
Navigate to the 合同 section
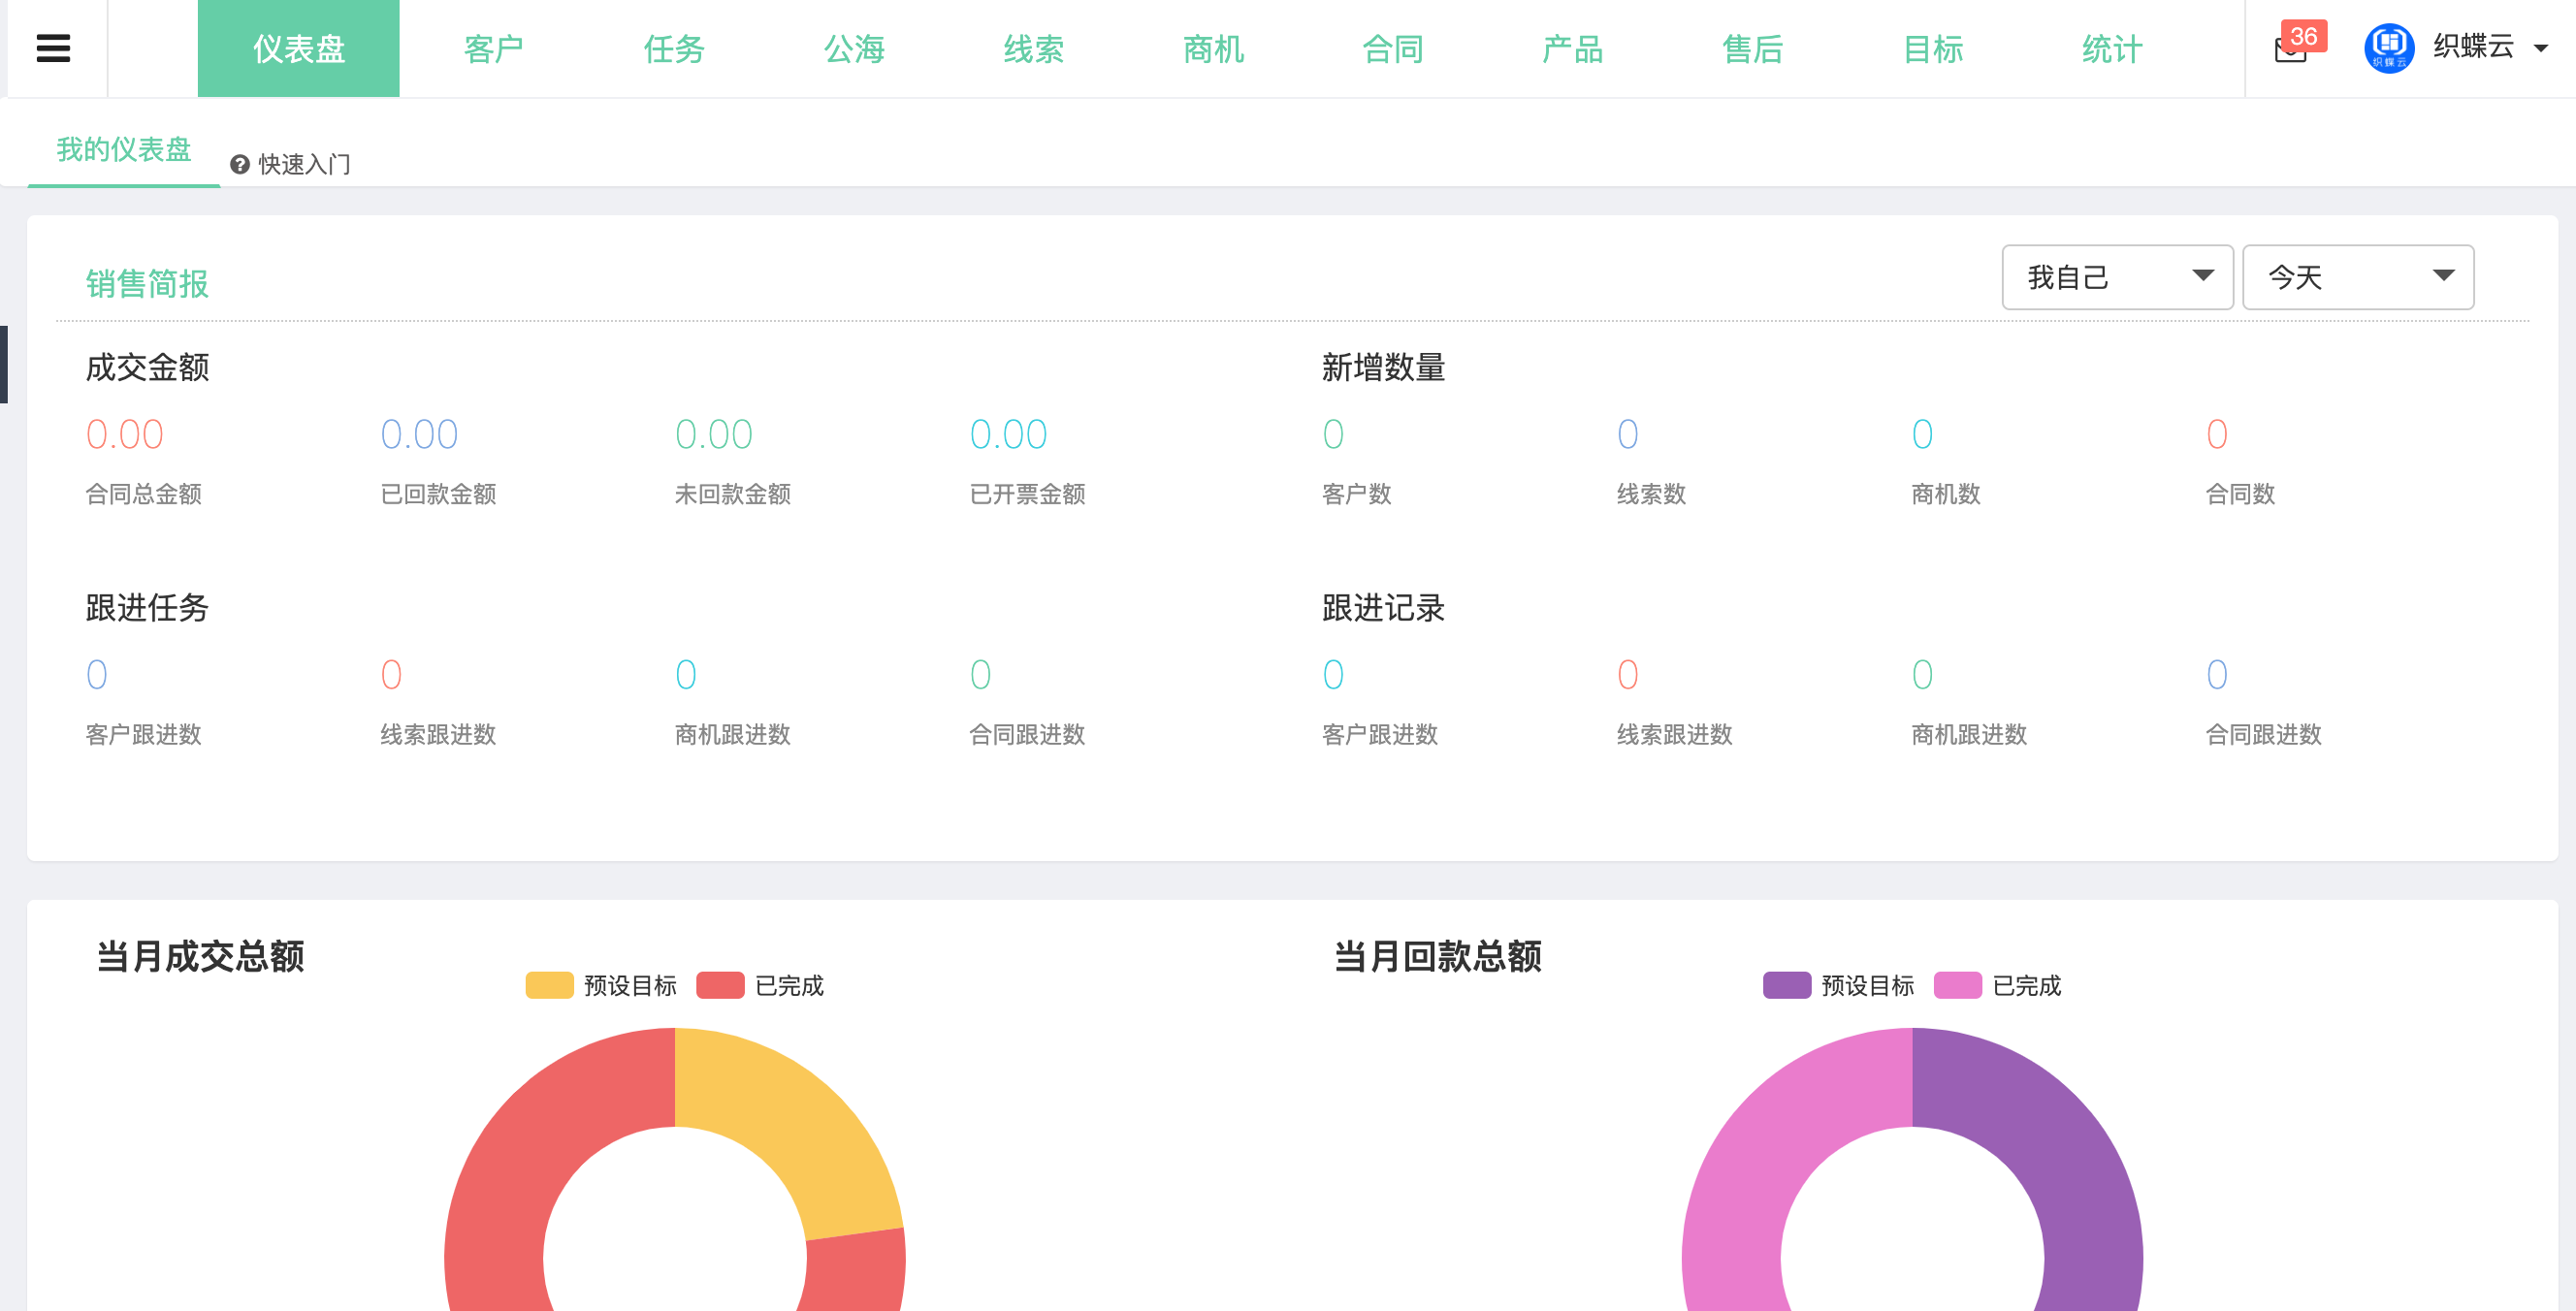pos(1392,48)
